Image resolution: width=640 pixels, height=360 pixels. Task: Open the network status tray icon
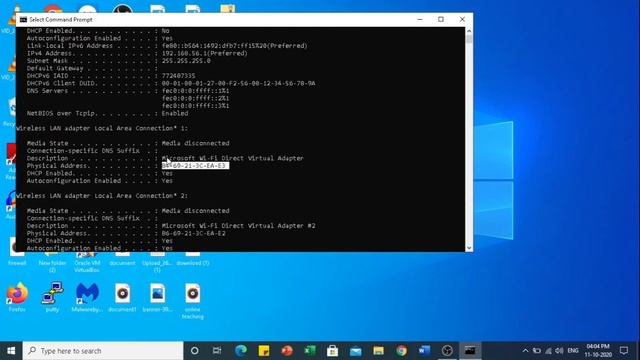(x=548, y=351)
